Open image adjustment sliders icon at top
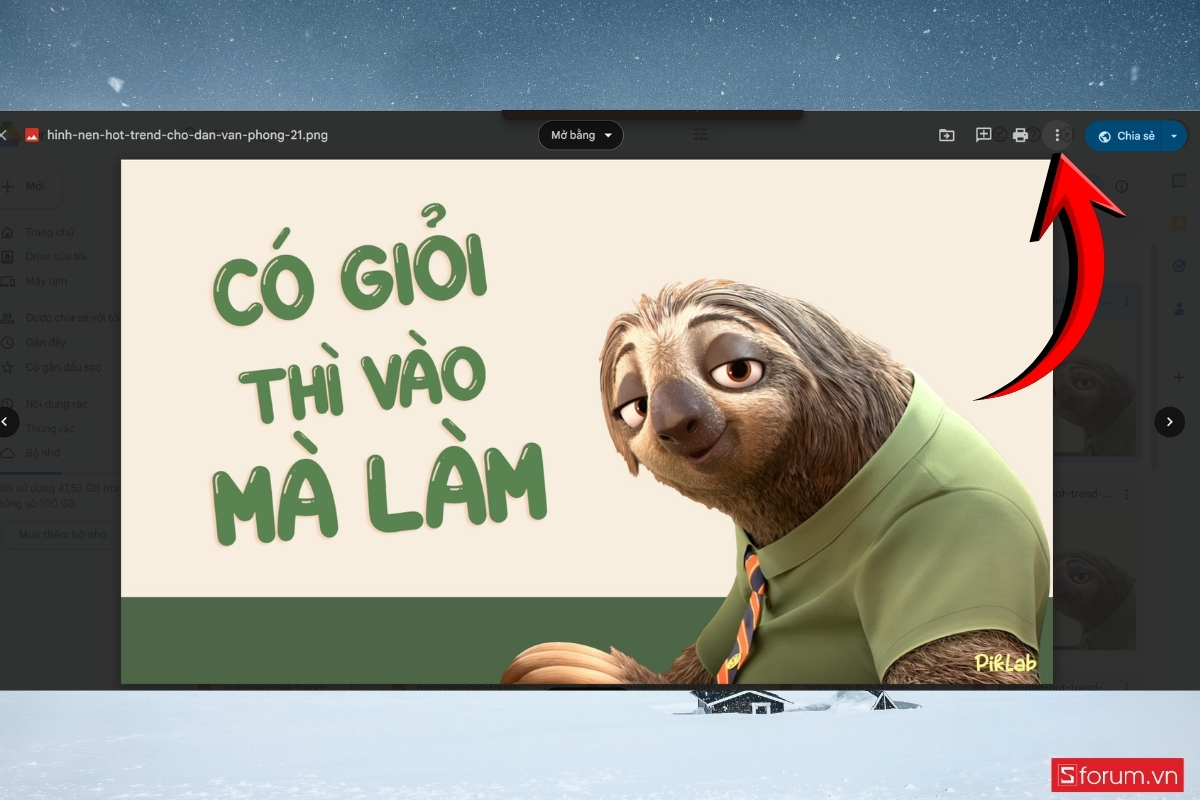This screenshot has height=800, width=1200. (x=700, y=134)
